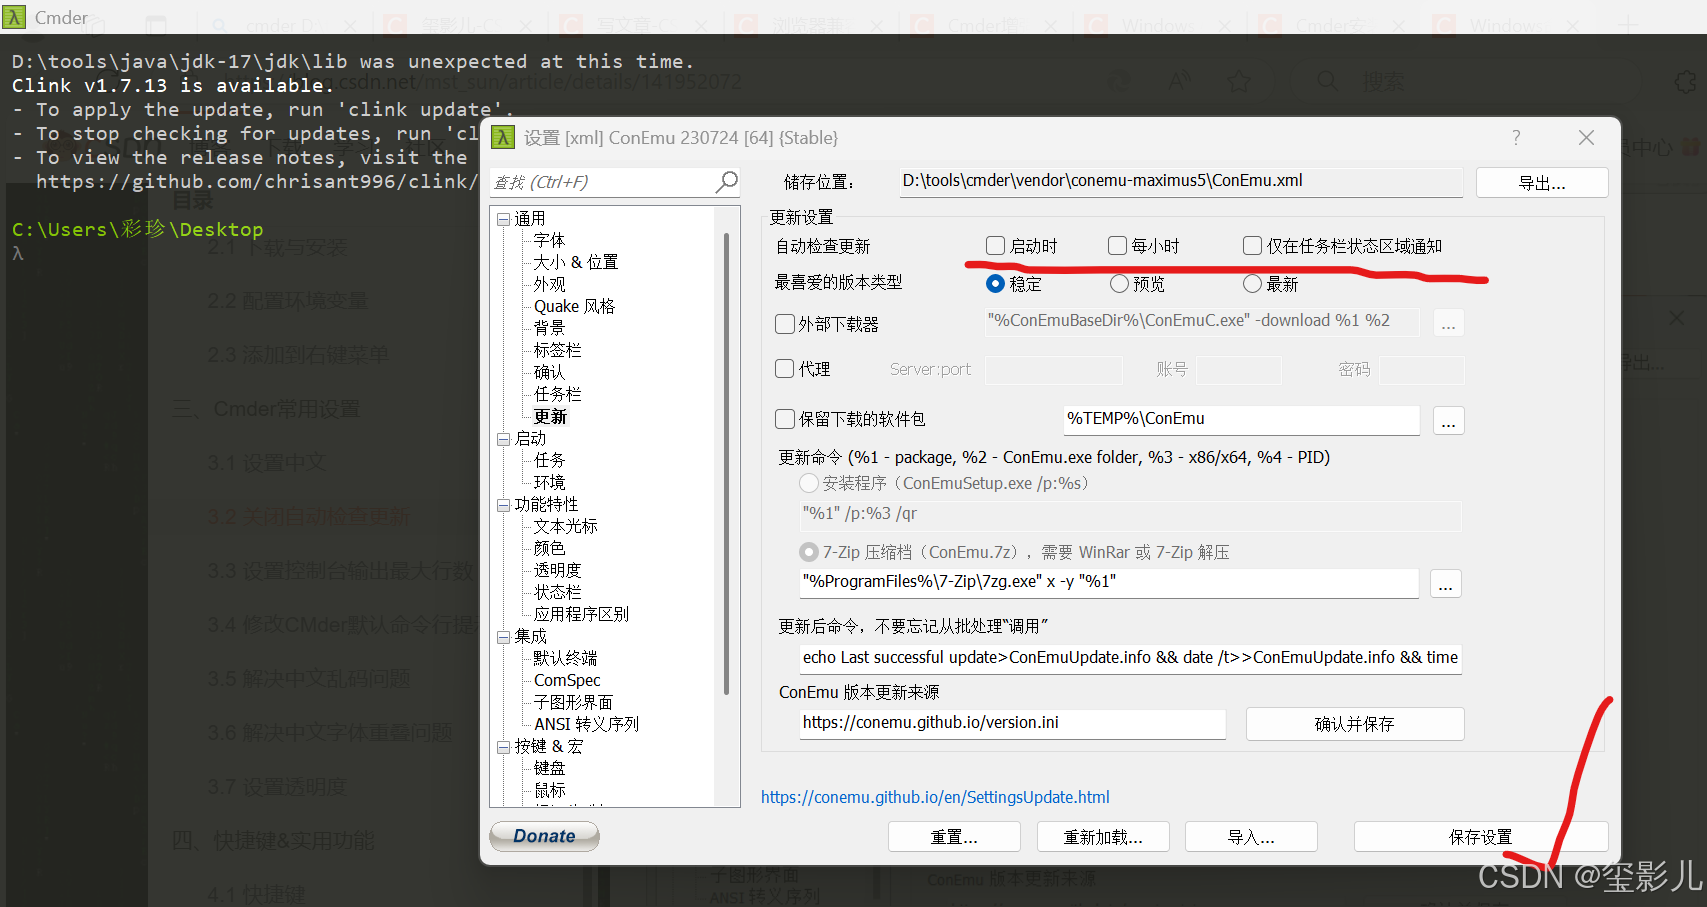Browse for %TEMP%\ConEmu download folder

point(1448,421)
